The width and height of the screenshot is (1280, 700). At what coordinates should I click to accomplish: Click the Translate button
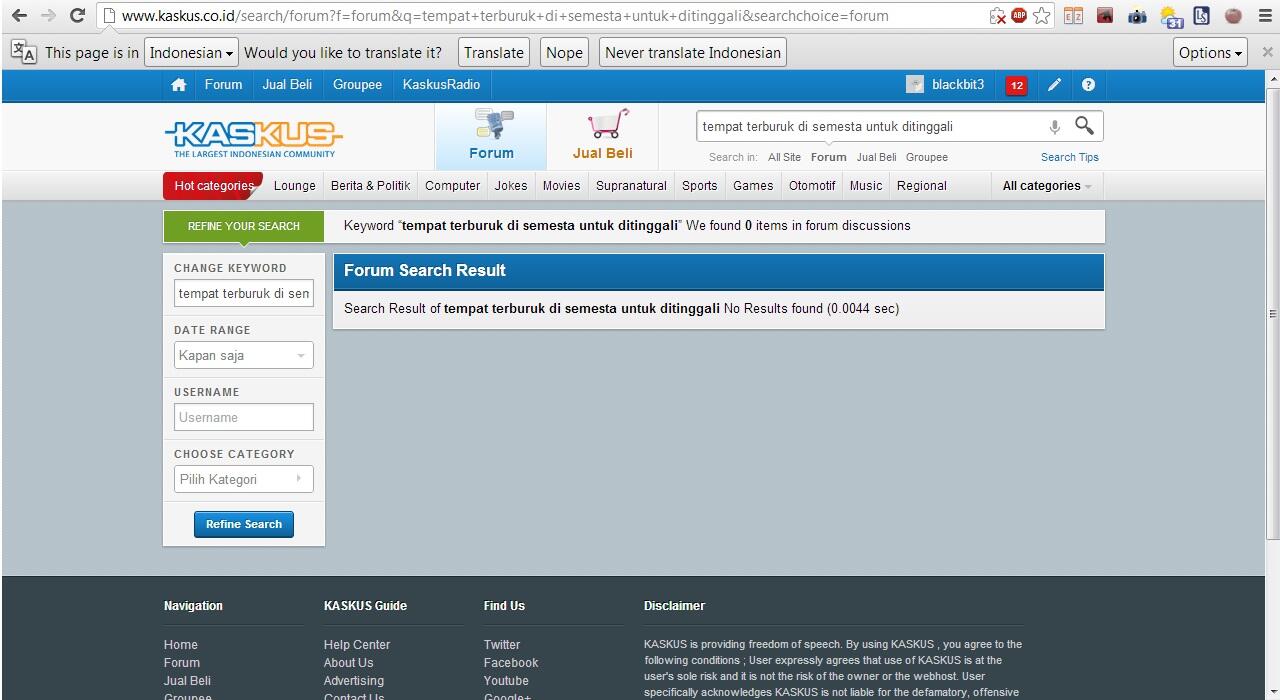coord(494,53)
